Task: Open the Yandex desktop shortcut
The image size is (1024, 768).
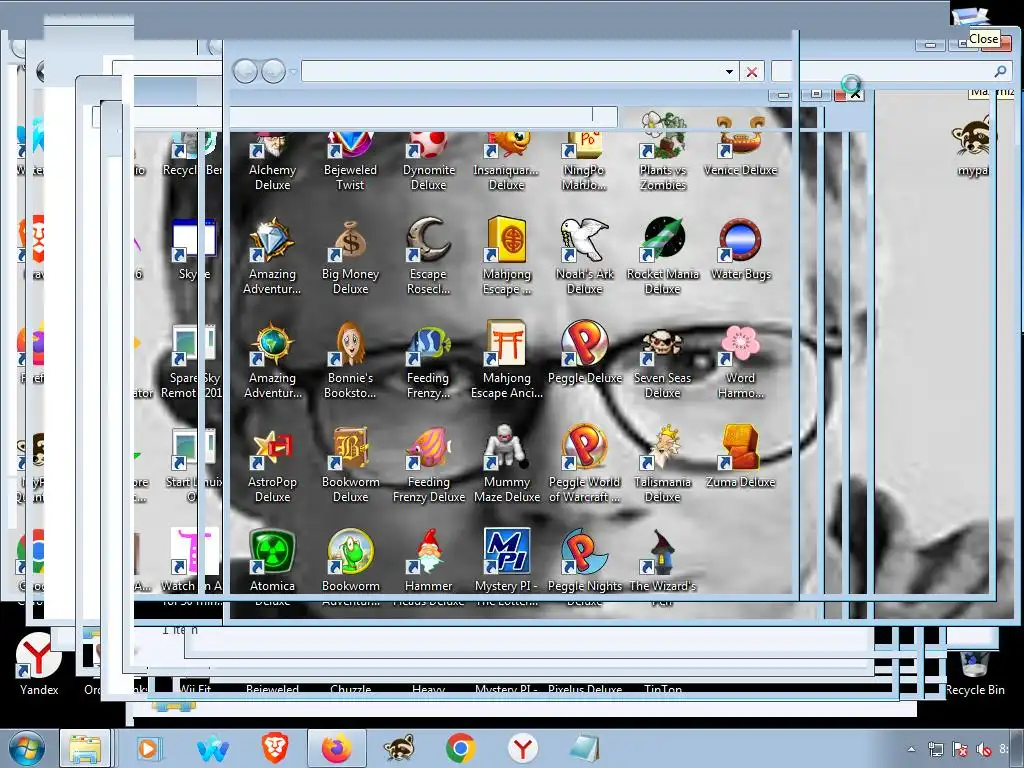Action: click(x=39, y=665)
